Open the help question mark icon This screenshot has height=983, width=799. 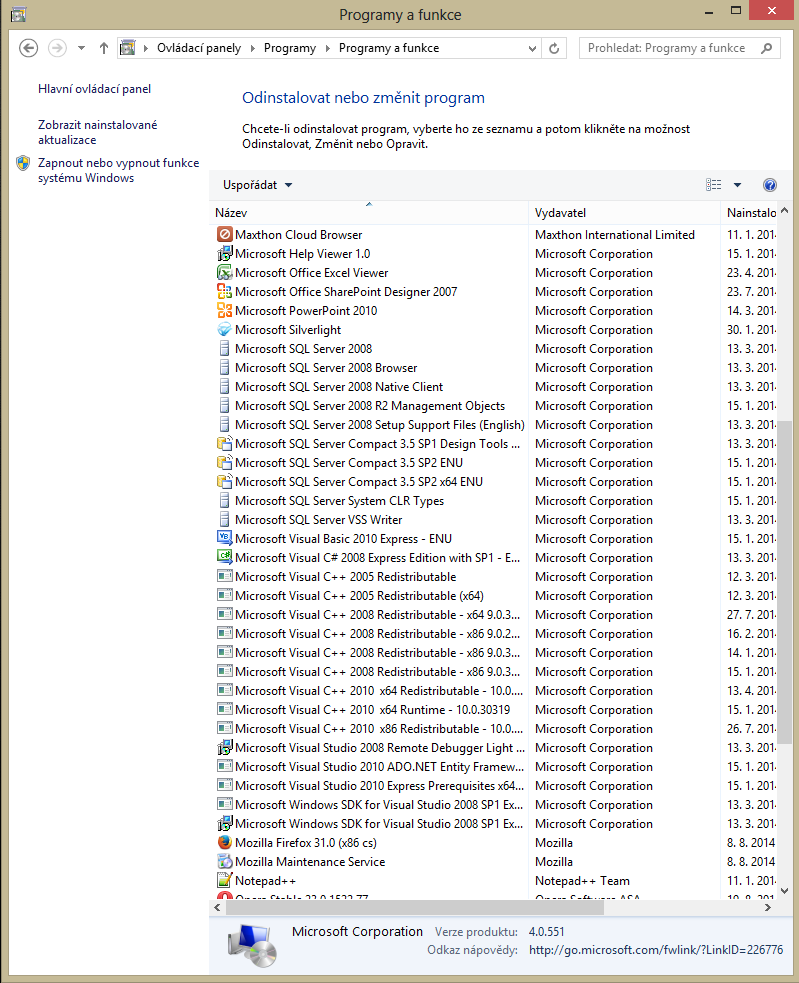[770, 185]
